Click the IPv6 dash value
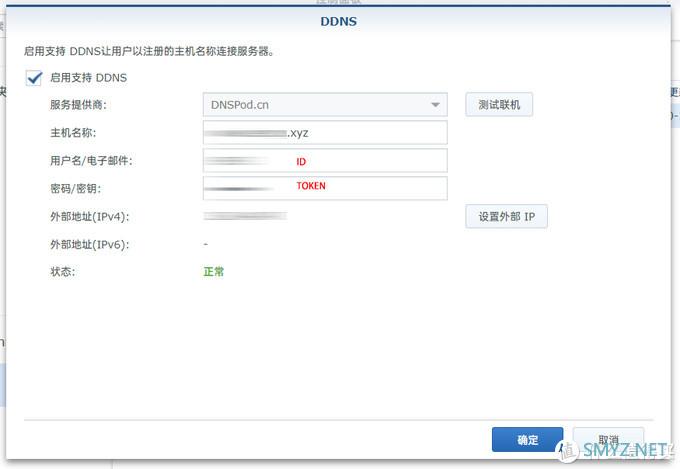The image size is (680, 469). pos(206,244)
